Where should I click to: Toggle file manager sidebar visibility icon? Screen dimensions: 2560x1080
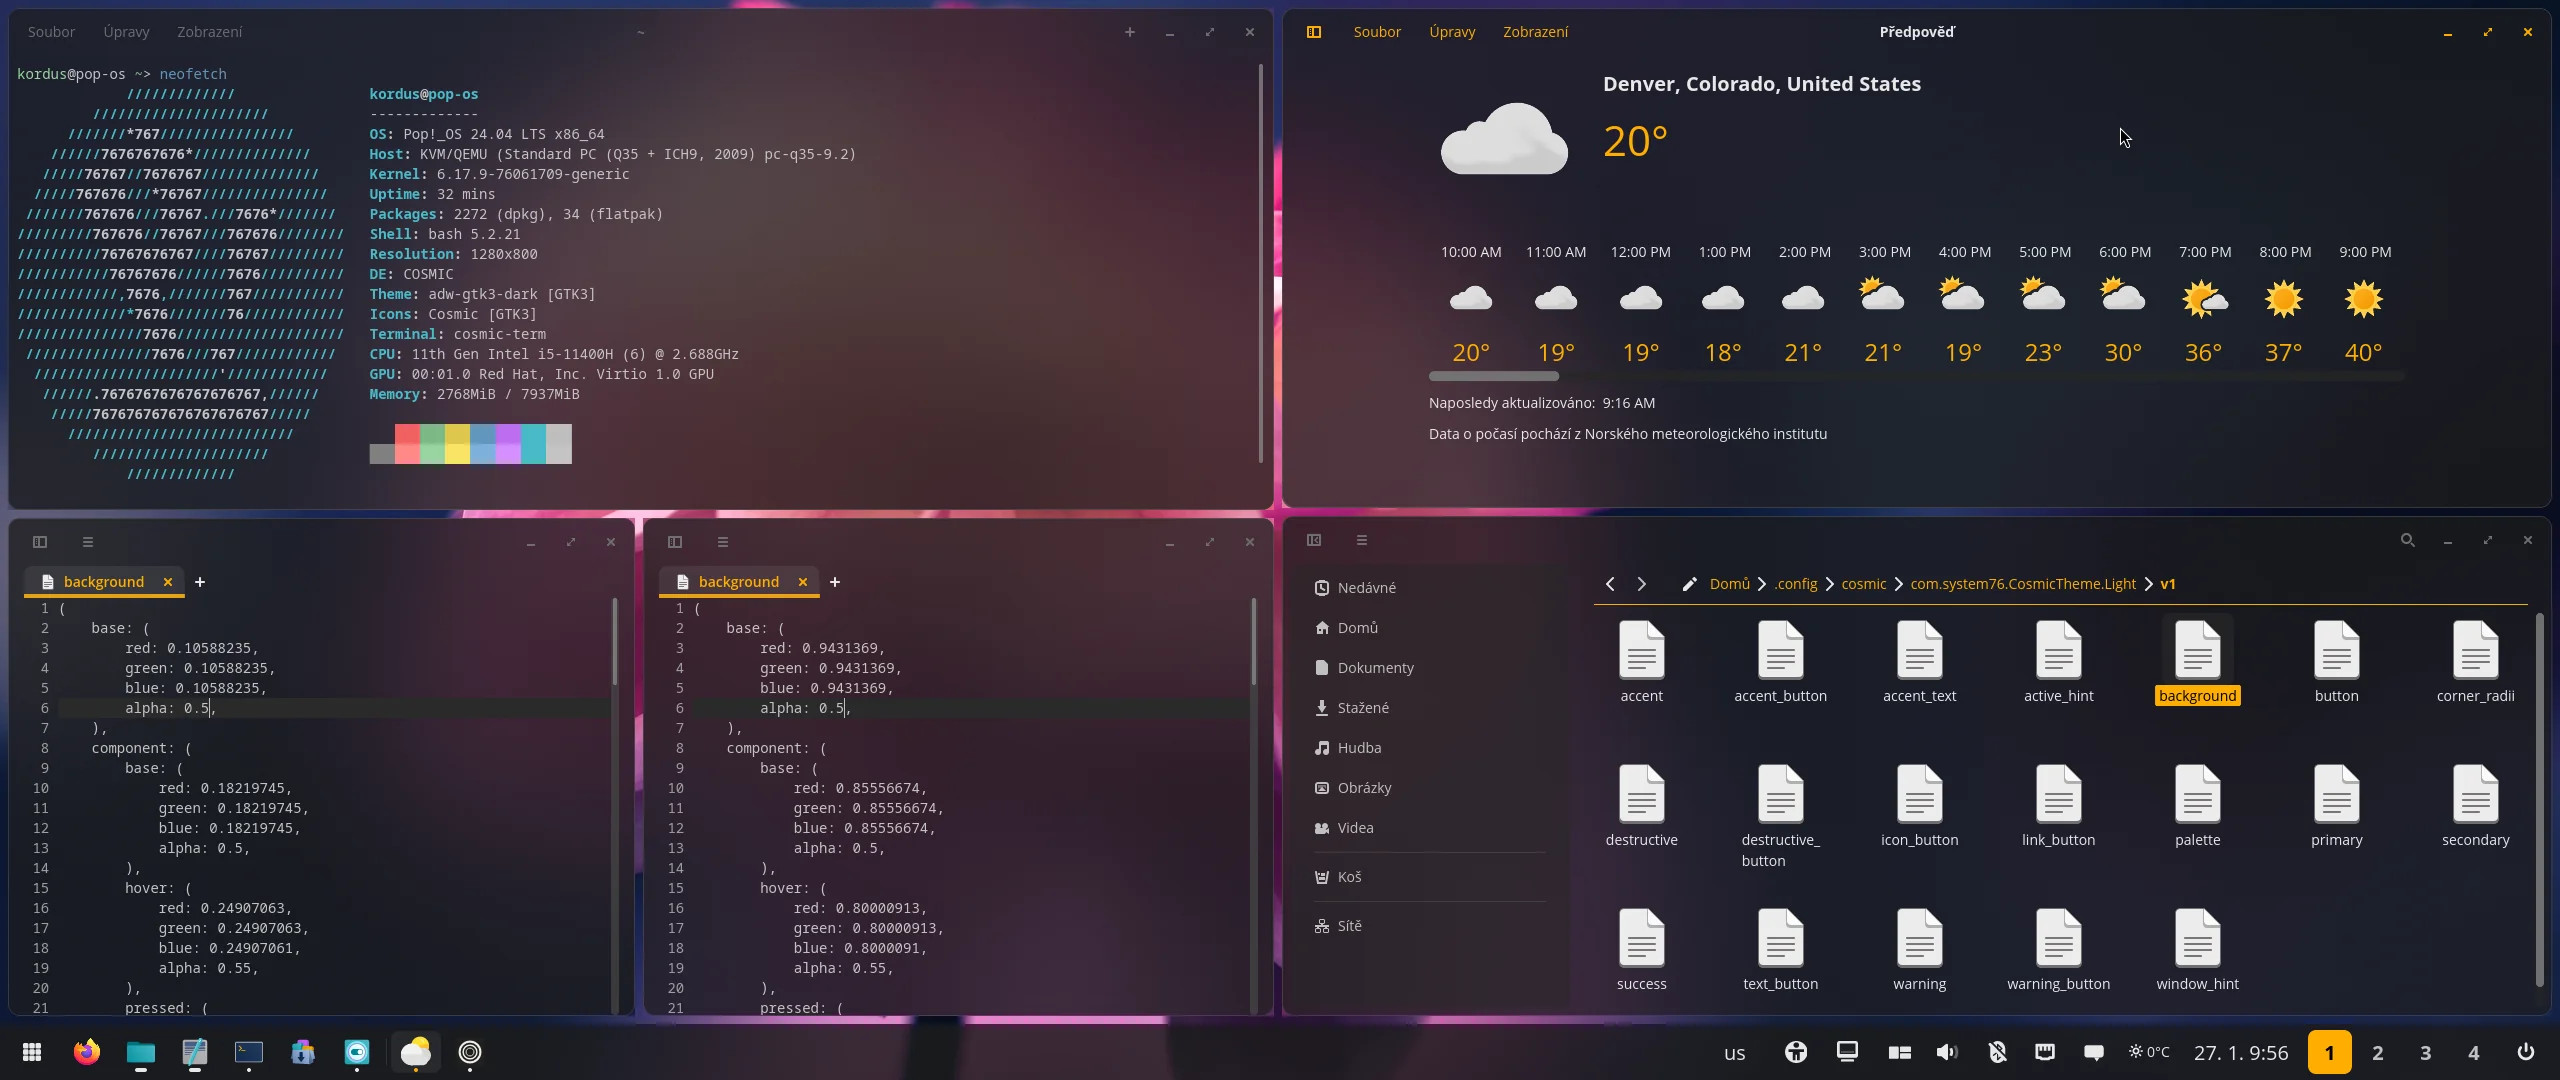[x=1314, y=540]
